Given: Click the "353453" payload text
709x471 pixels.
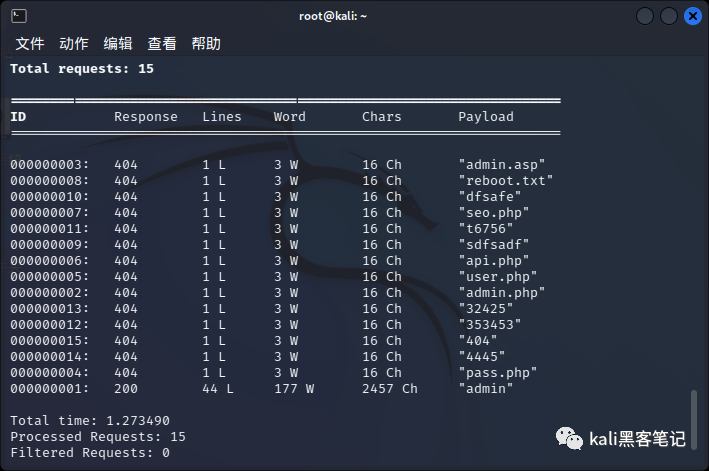Looking at the screenshot, I should pos(490,325).
